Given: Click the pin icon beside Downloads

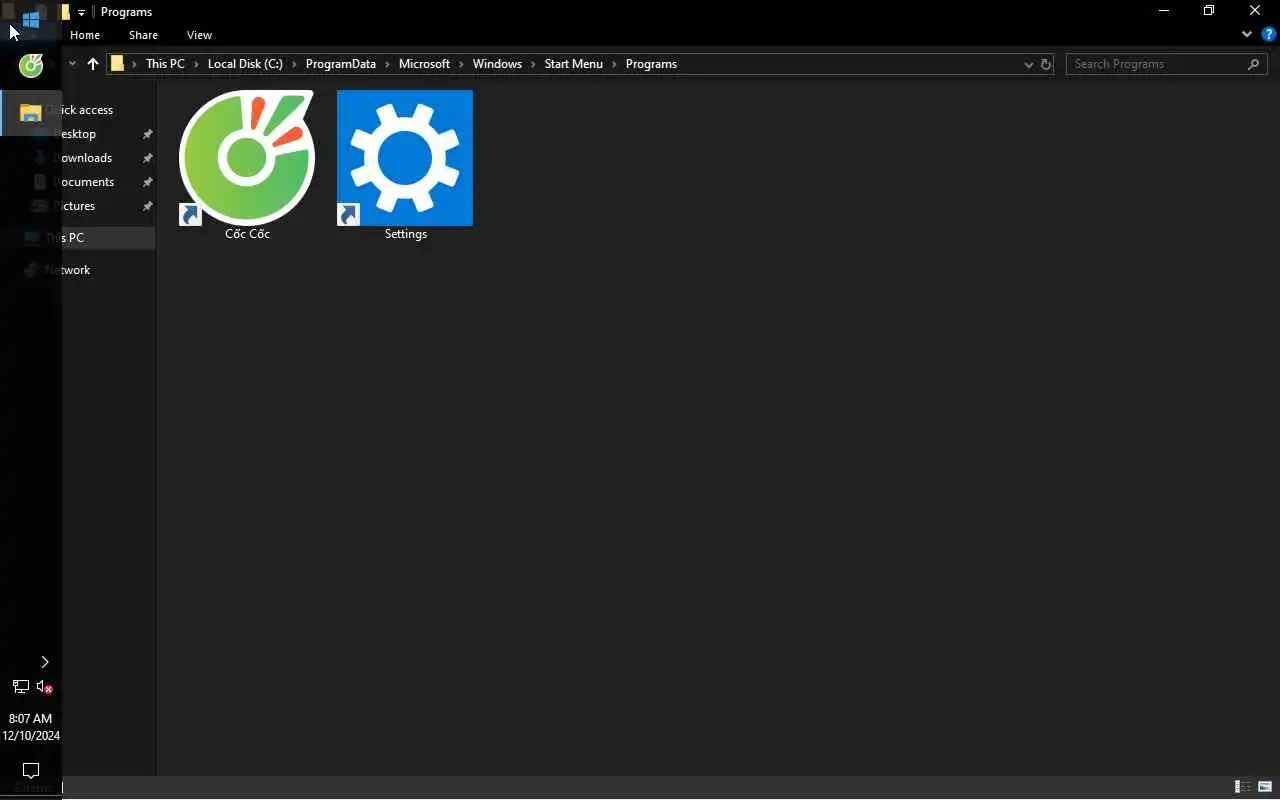Looking at the screenshot, I should (x=148, y=158).
